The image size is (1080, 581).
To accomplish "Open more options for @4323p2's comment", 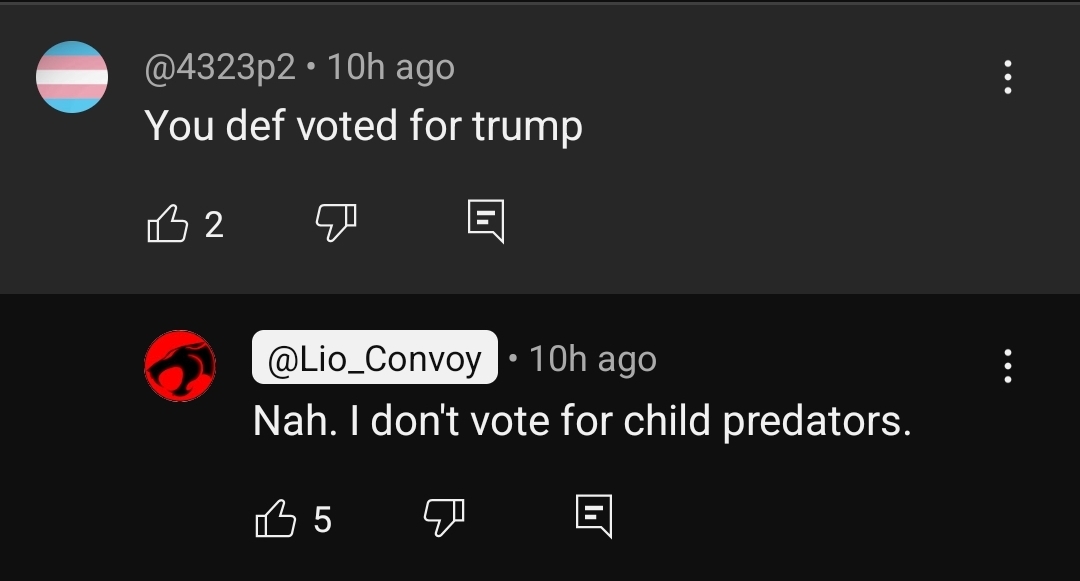I will click(1008, 76).
